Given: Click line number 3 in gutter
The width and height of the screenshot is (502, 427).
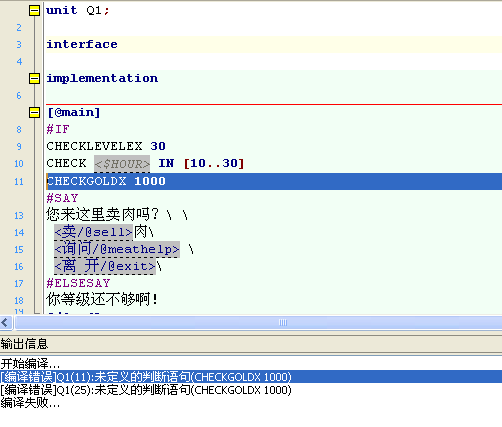Looking at the screenshot, I should (19, 45).
